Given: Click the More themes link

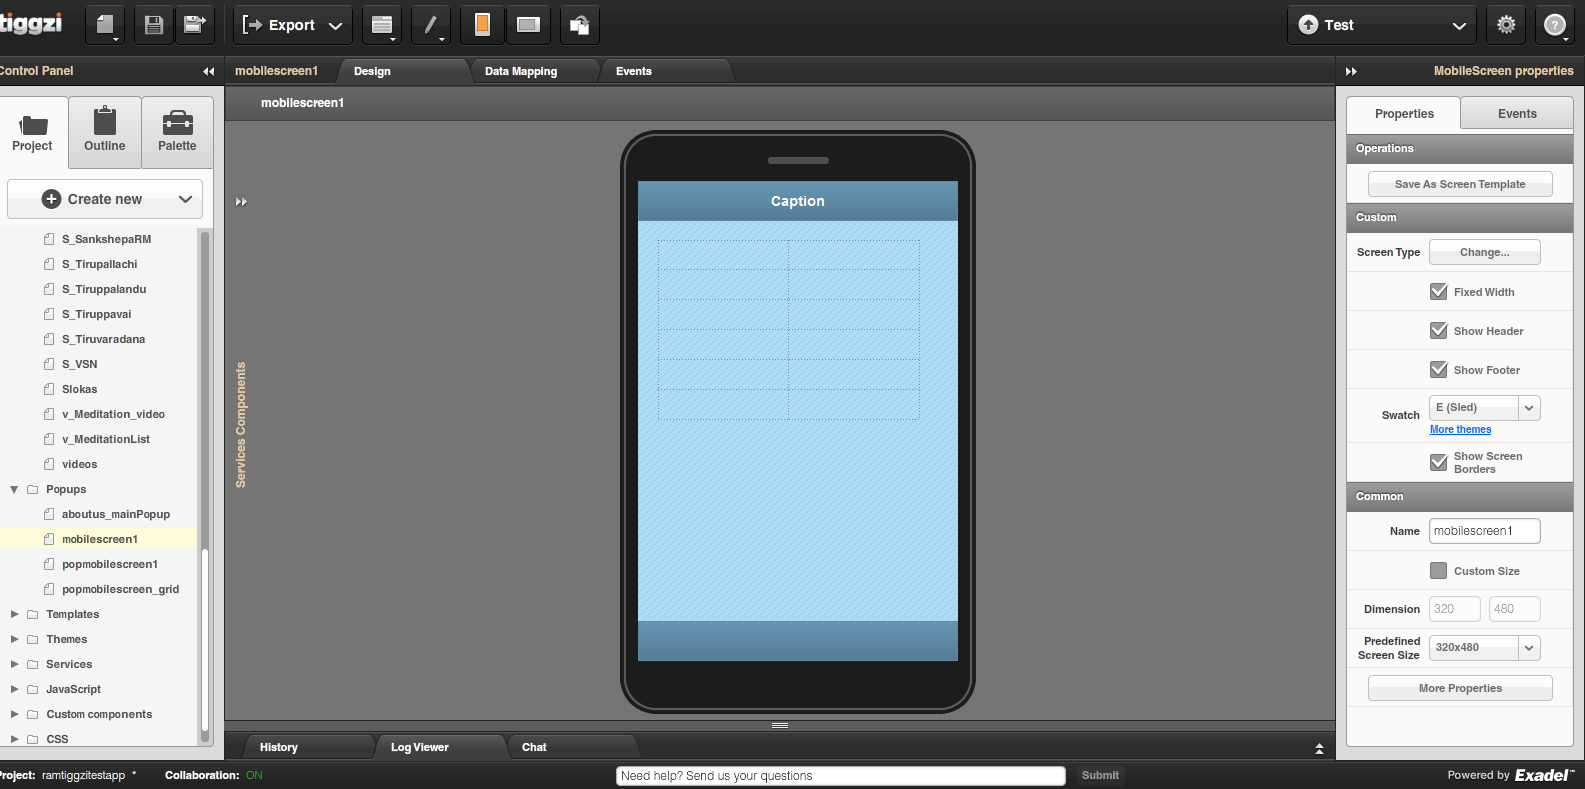Looking at the screenshot, I should [x=1460, y=430].
